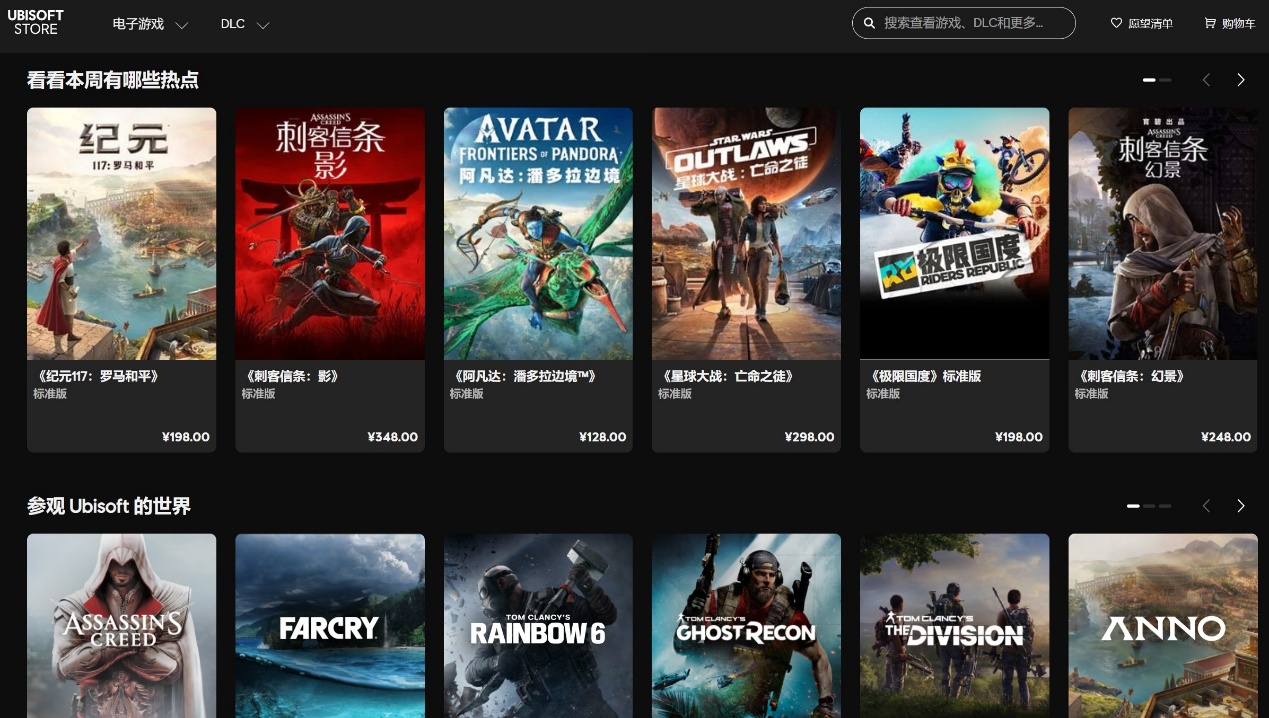Open the Ghost Recon franchise tile
The image size is (1269, 718).
(746, 626)
